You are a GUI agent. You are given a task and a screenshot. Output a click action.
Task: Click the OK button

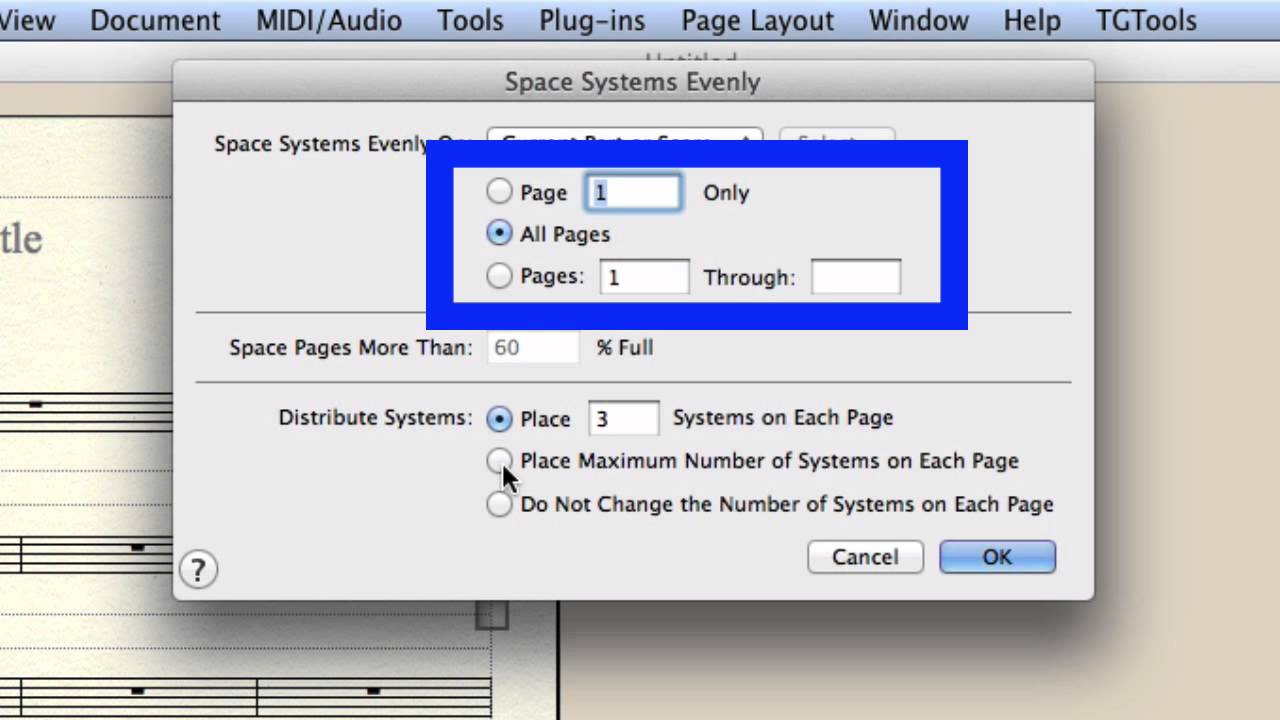[x=997, y=557]
